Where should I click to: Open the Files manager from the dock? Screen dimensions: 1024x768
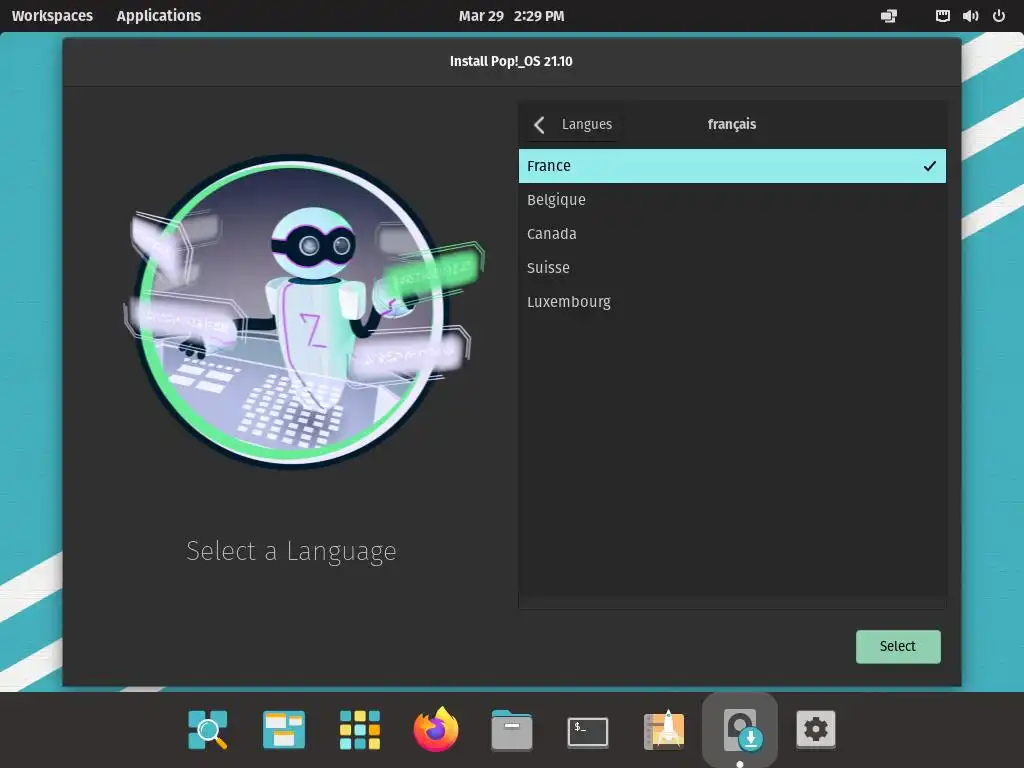[511, 729]
